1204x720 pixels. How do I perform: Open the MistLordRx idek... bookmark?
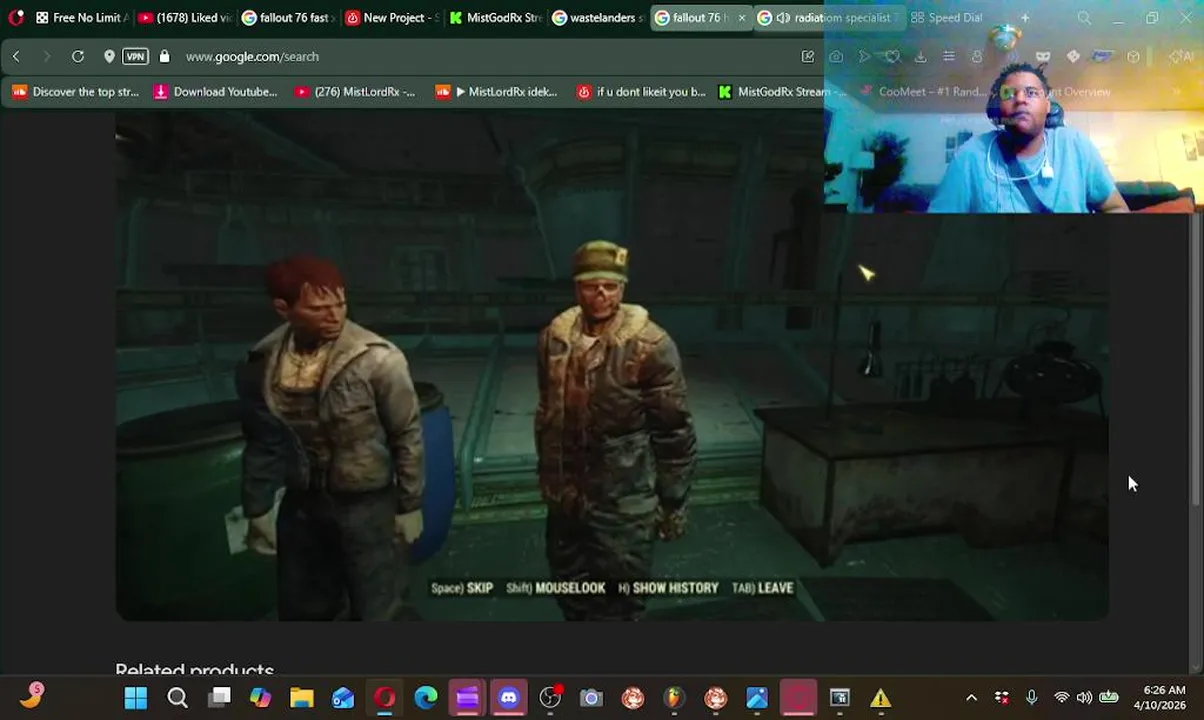pyautogui.click(x=497, y=92)
